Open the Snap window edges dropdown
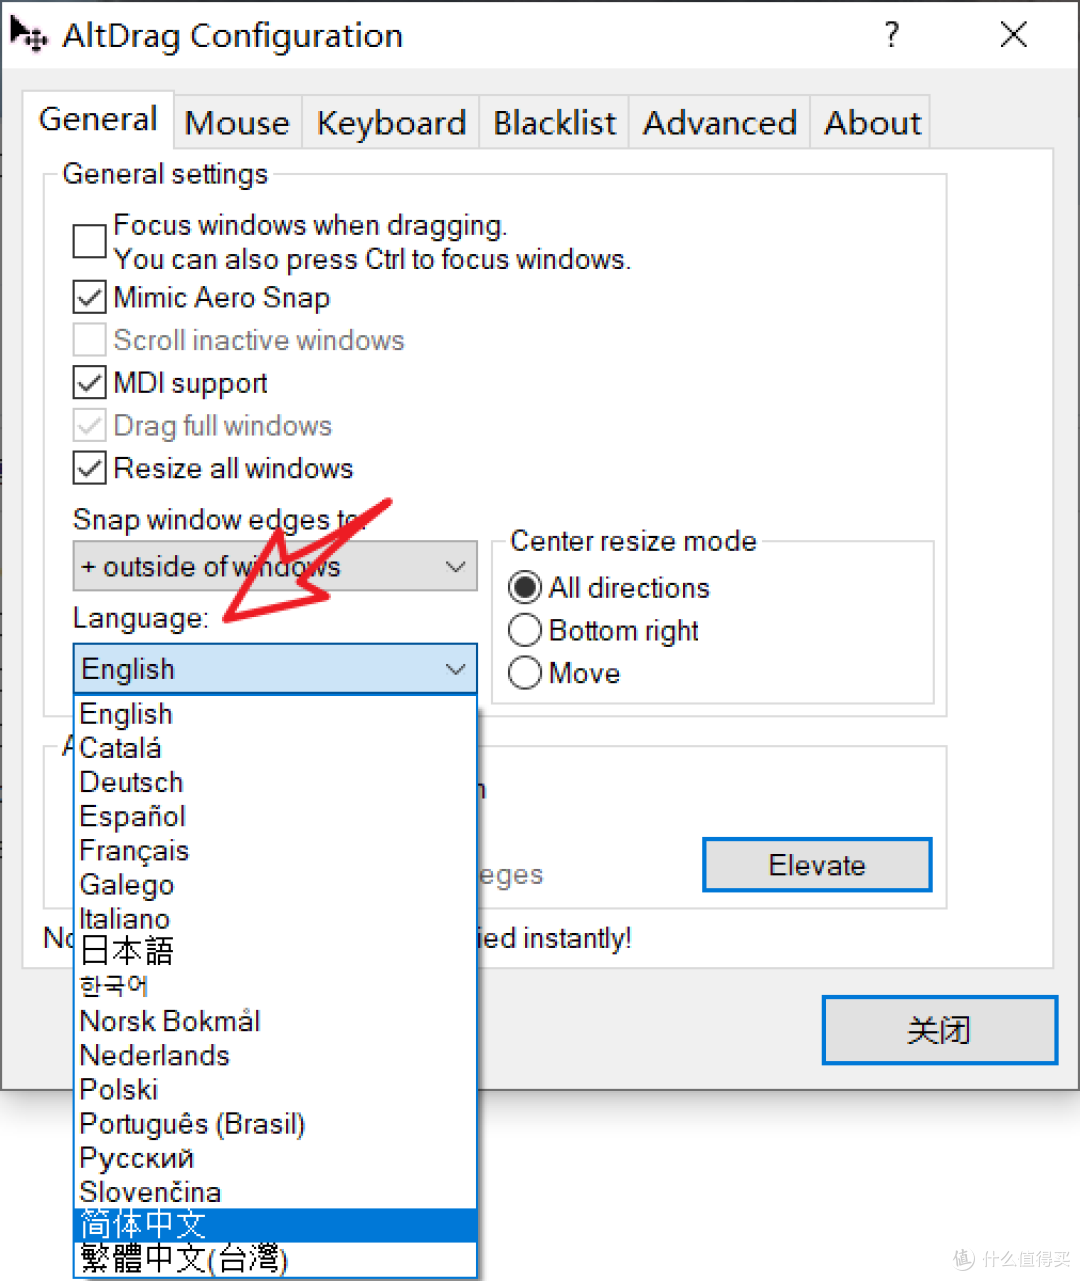Screen dimensions: 1080x1281 pyautogui.click(x=275, y=566)
